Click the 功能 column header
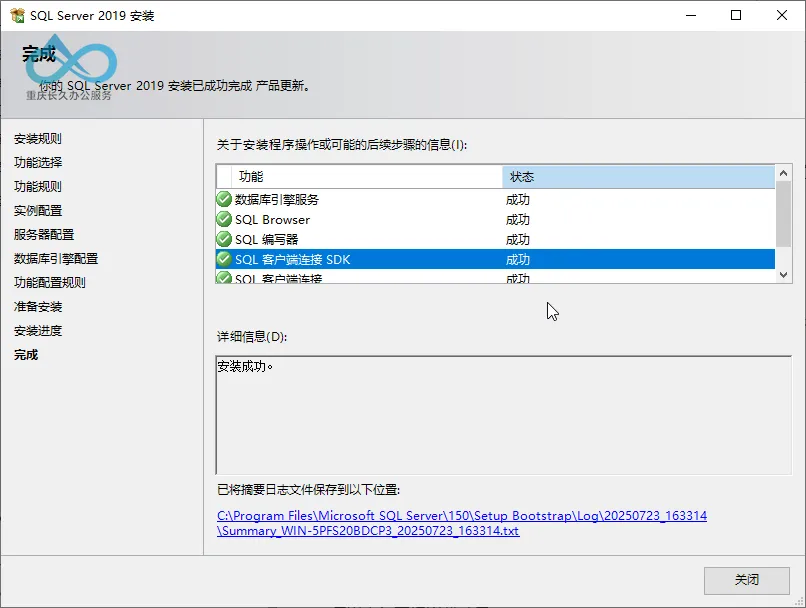 (x=367, y=177)
